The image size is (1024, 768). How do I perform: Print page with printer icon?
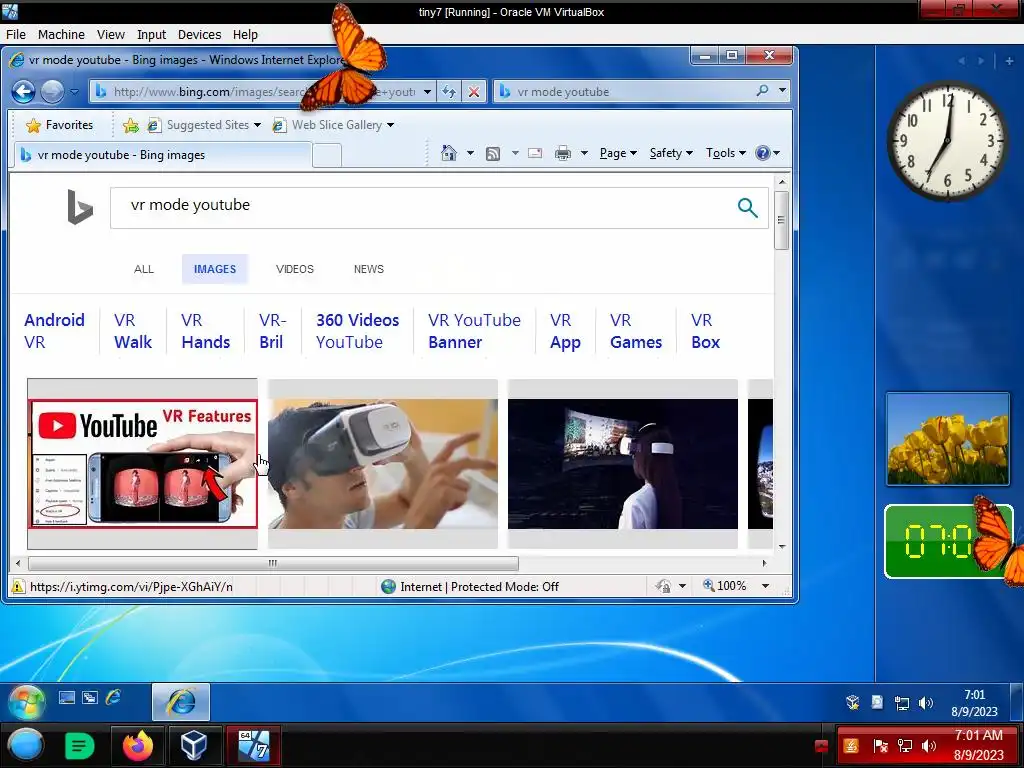pyautogui.click(x=562, y=153)
